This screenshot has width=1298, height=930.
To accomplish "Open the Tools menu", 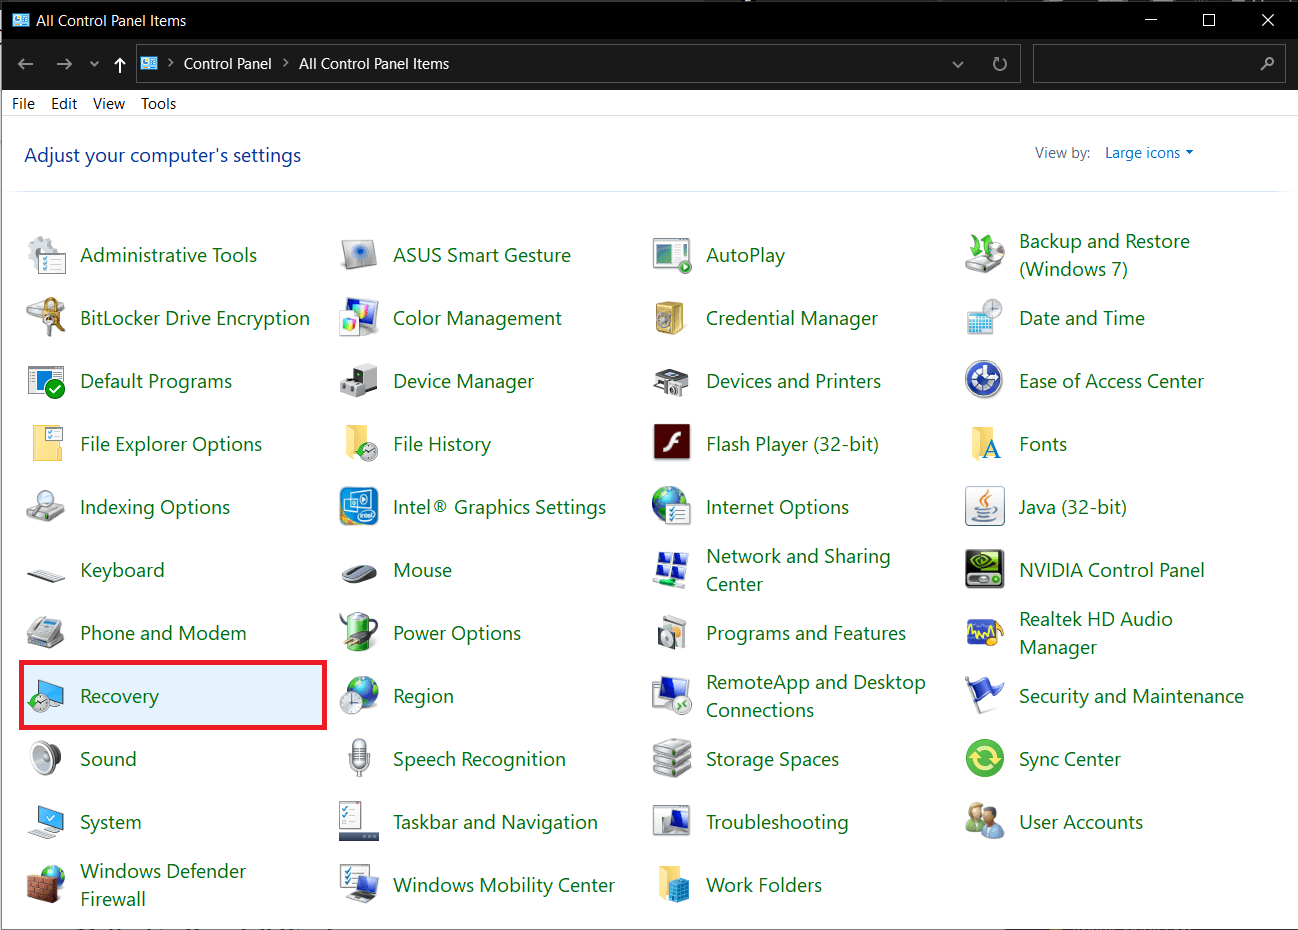I will tap(158, 103).
